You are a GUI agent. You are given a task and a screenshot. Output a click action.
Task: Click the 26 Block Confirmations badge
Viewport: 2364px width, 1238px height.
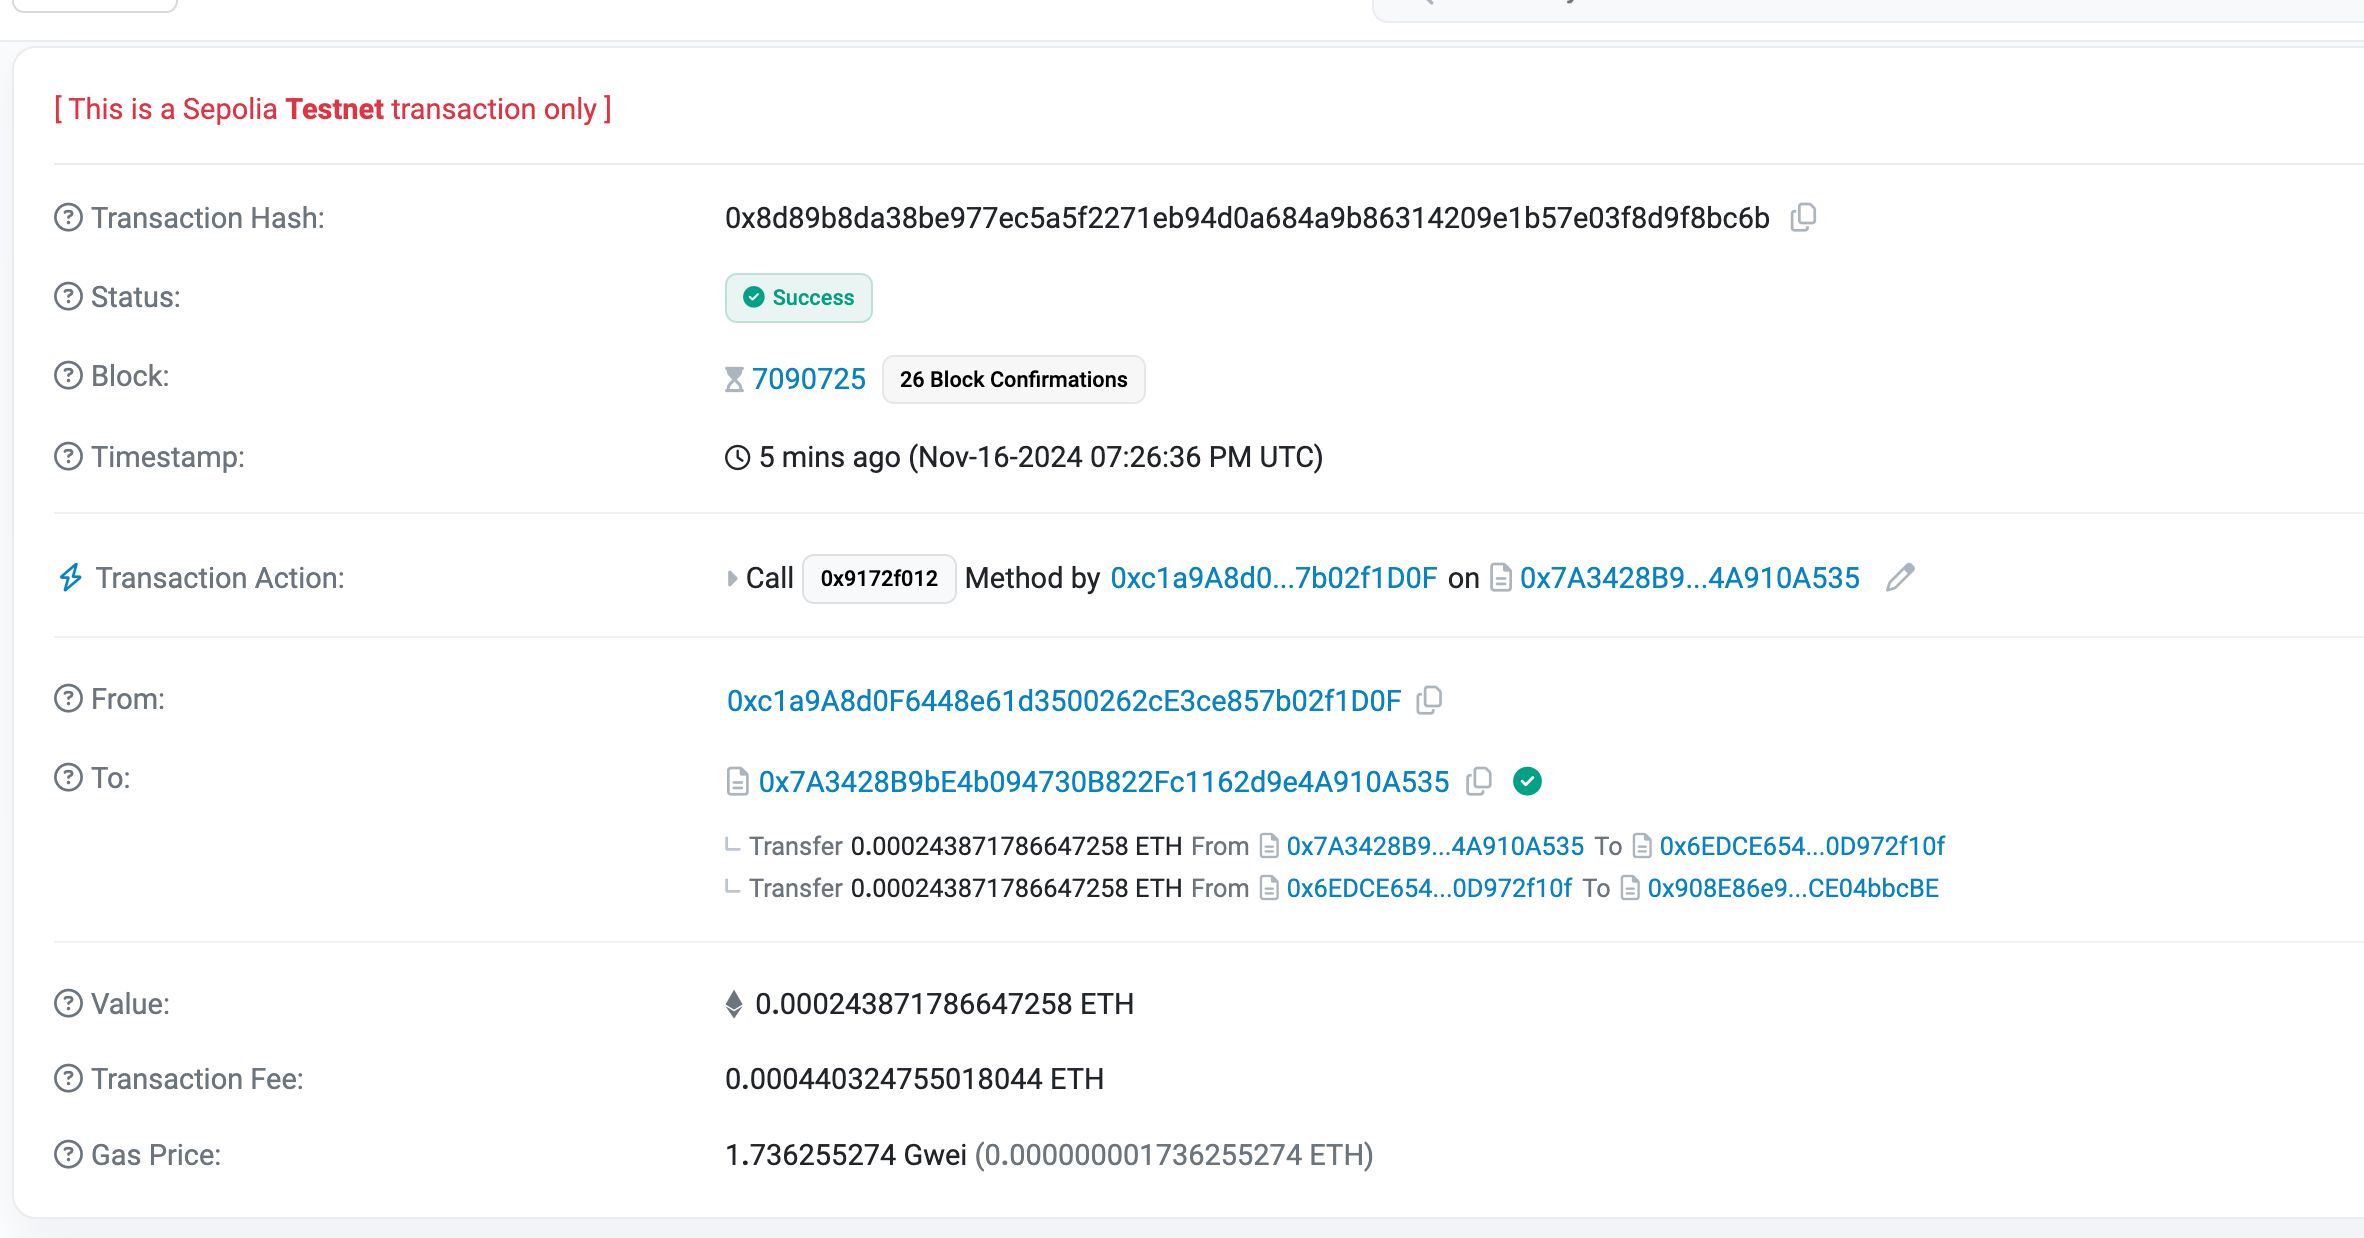[x=1013, y=380]
